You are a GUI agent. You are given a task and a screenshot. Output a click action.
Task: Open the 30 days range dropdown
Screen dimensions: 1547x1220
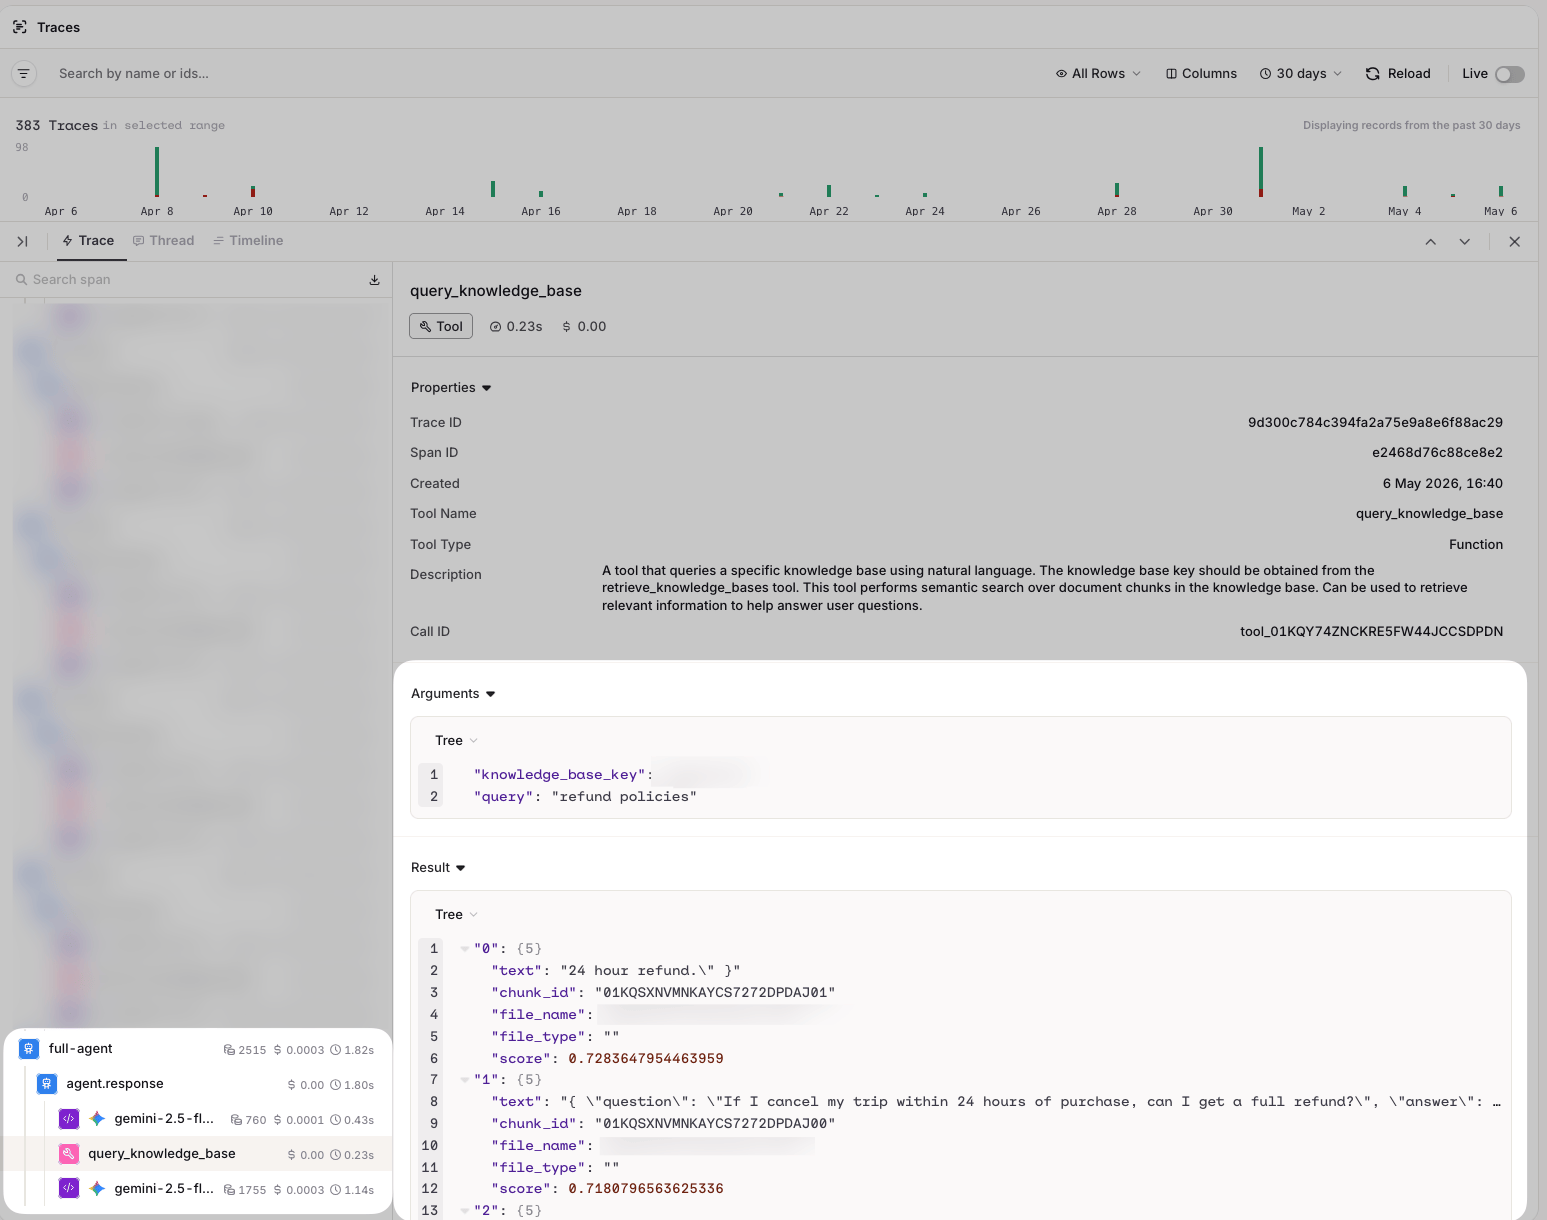(x=1301, y=74)
